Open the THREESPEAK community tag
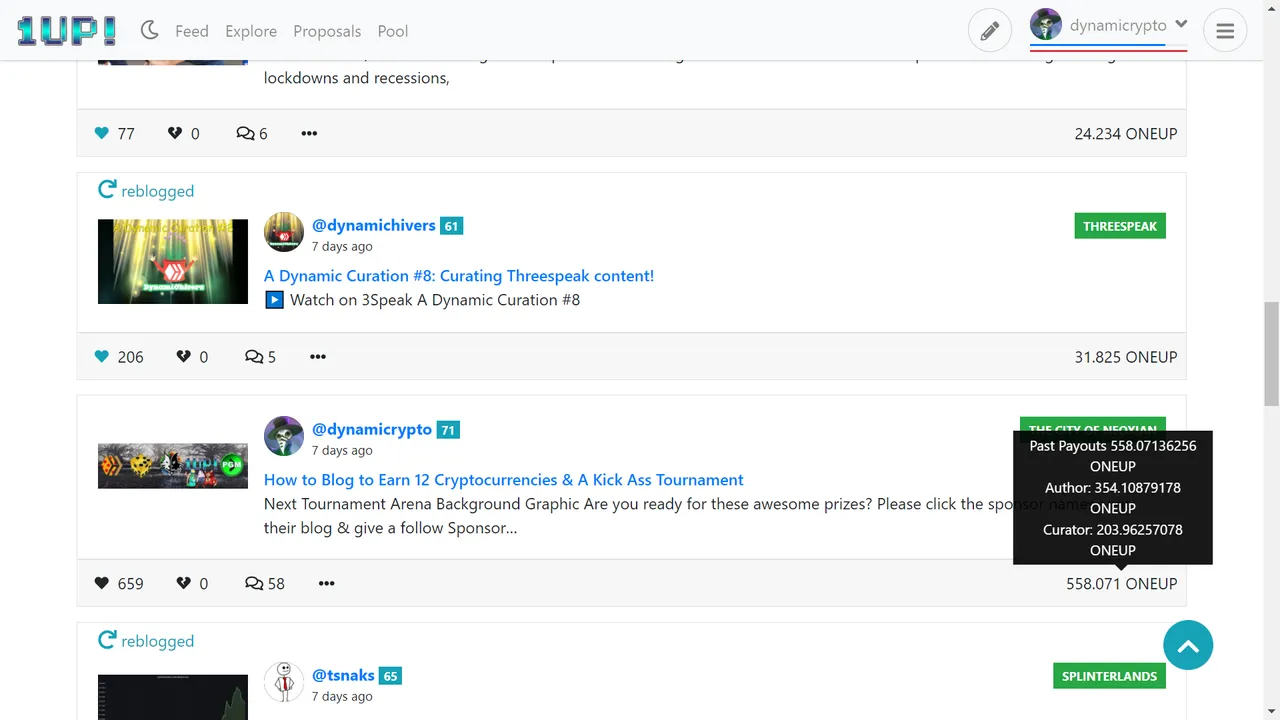Screen dimensions: 1280x720 [1120, 226]
